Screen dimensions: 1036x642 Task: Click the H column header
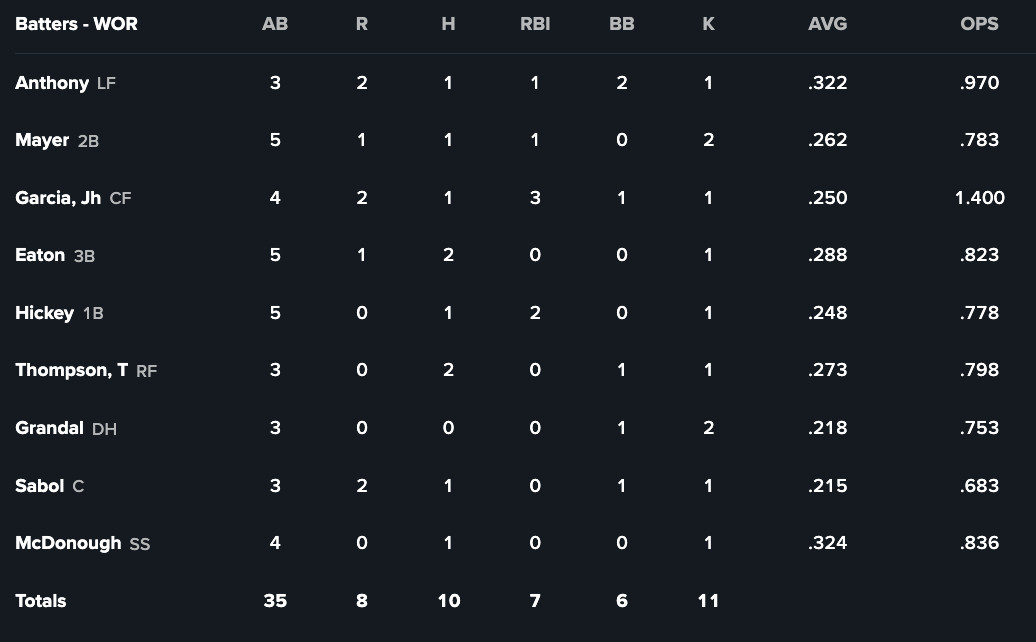click(x=448, y=24)
